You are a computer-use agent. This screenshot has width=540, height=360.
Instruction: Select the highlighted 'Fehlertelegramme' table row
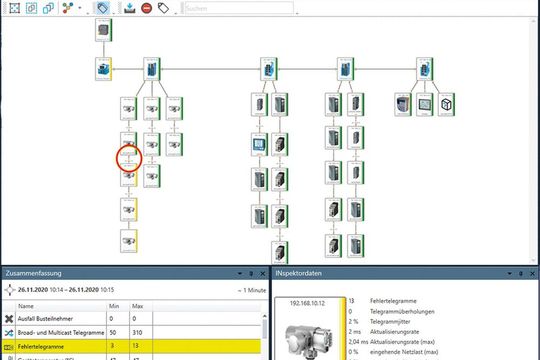[x=132, y=346]
